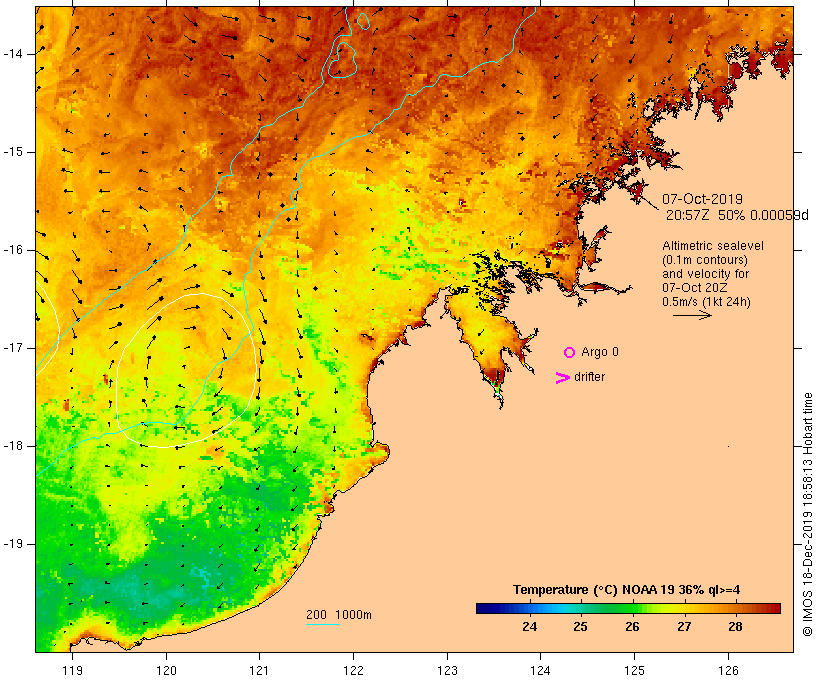The width and height of the screenshot is (820, 680).
Task: Click the '07-Oct 20Z' text line
Action: click(x=694, y=288)
